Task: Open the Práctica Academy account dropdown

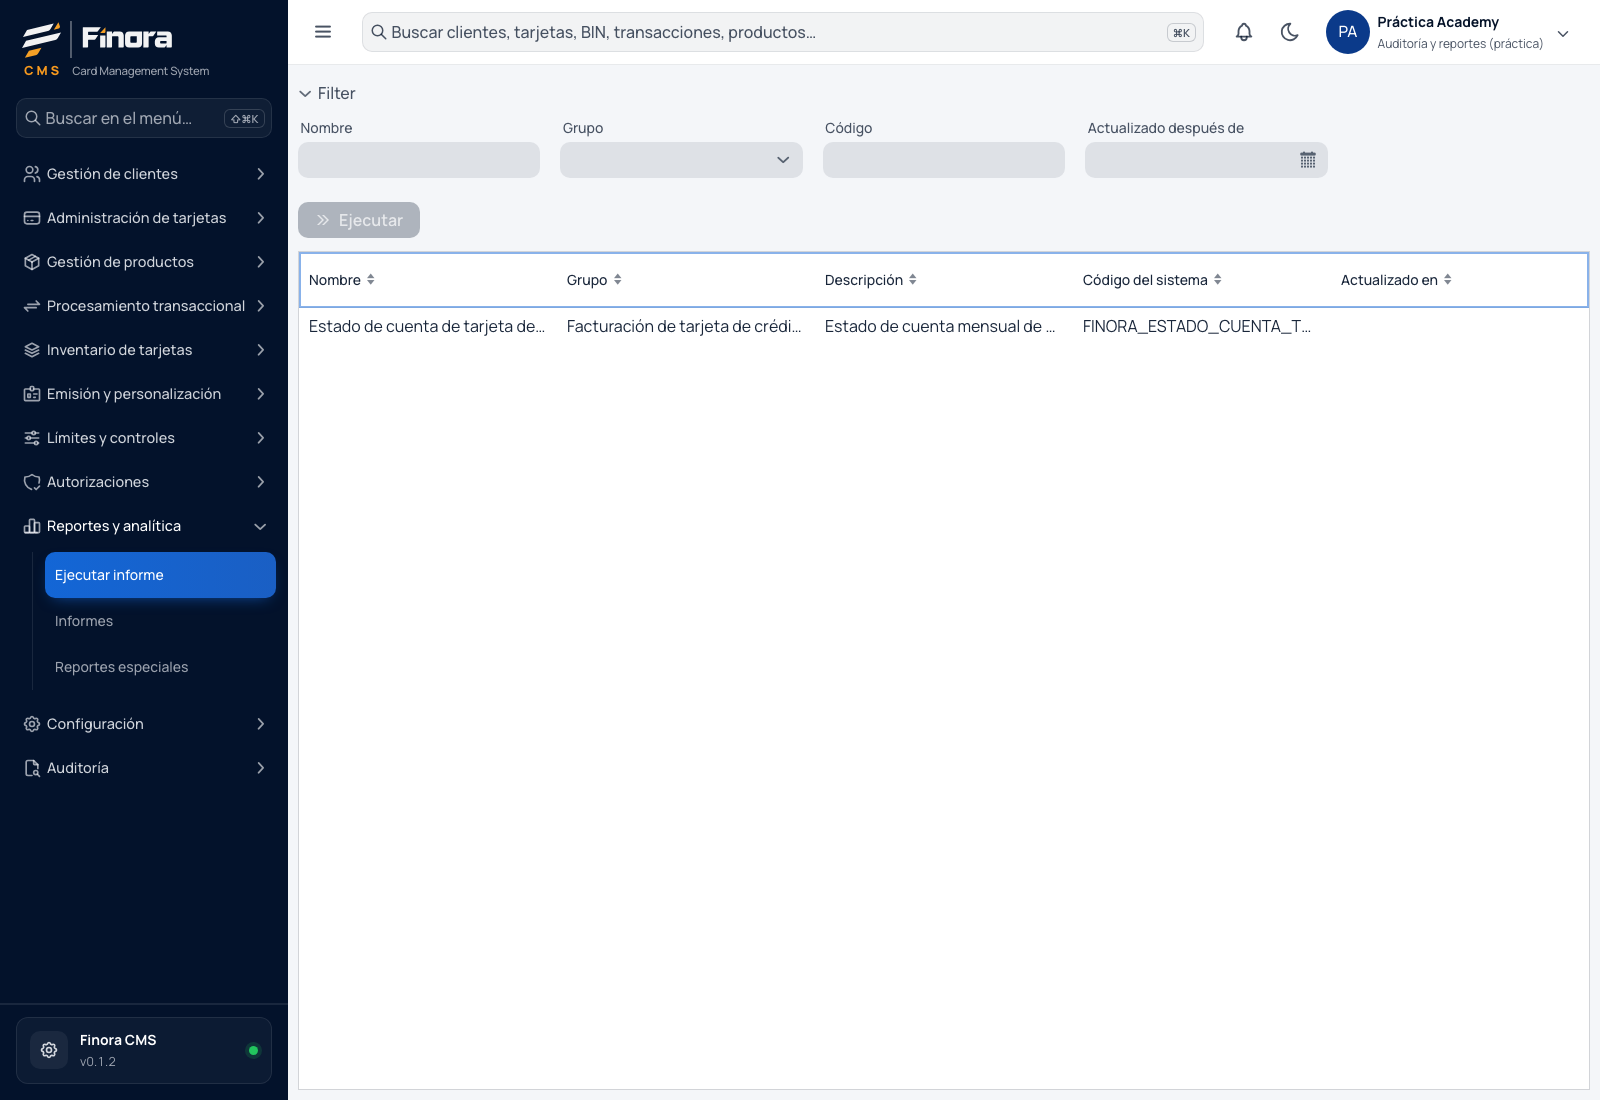Action: pos(1563,33)
